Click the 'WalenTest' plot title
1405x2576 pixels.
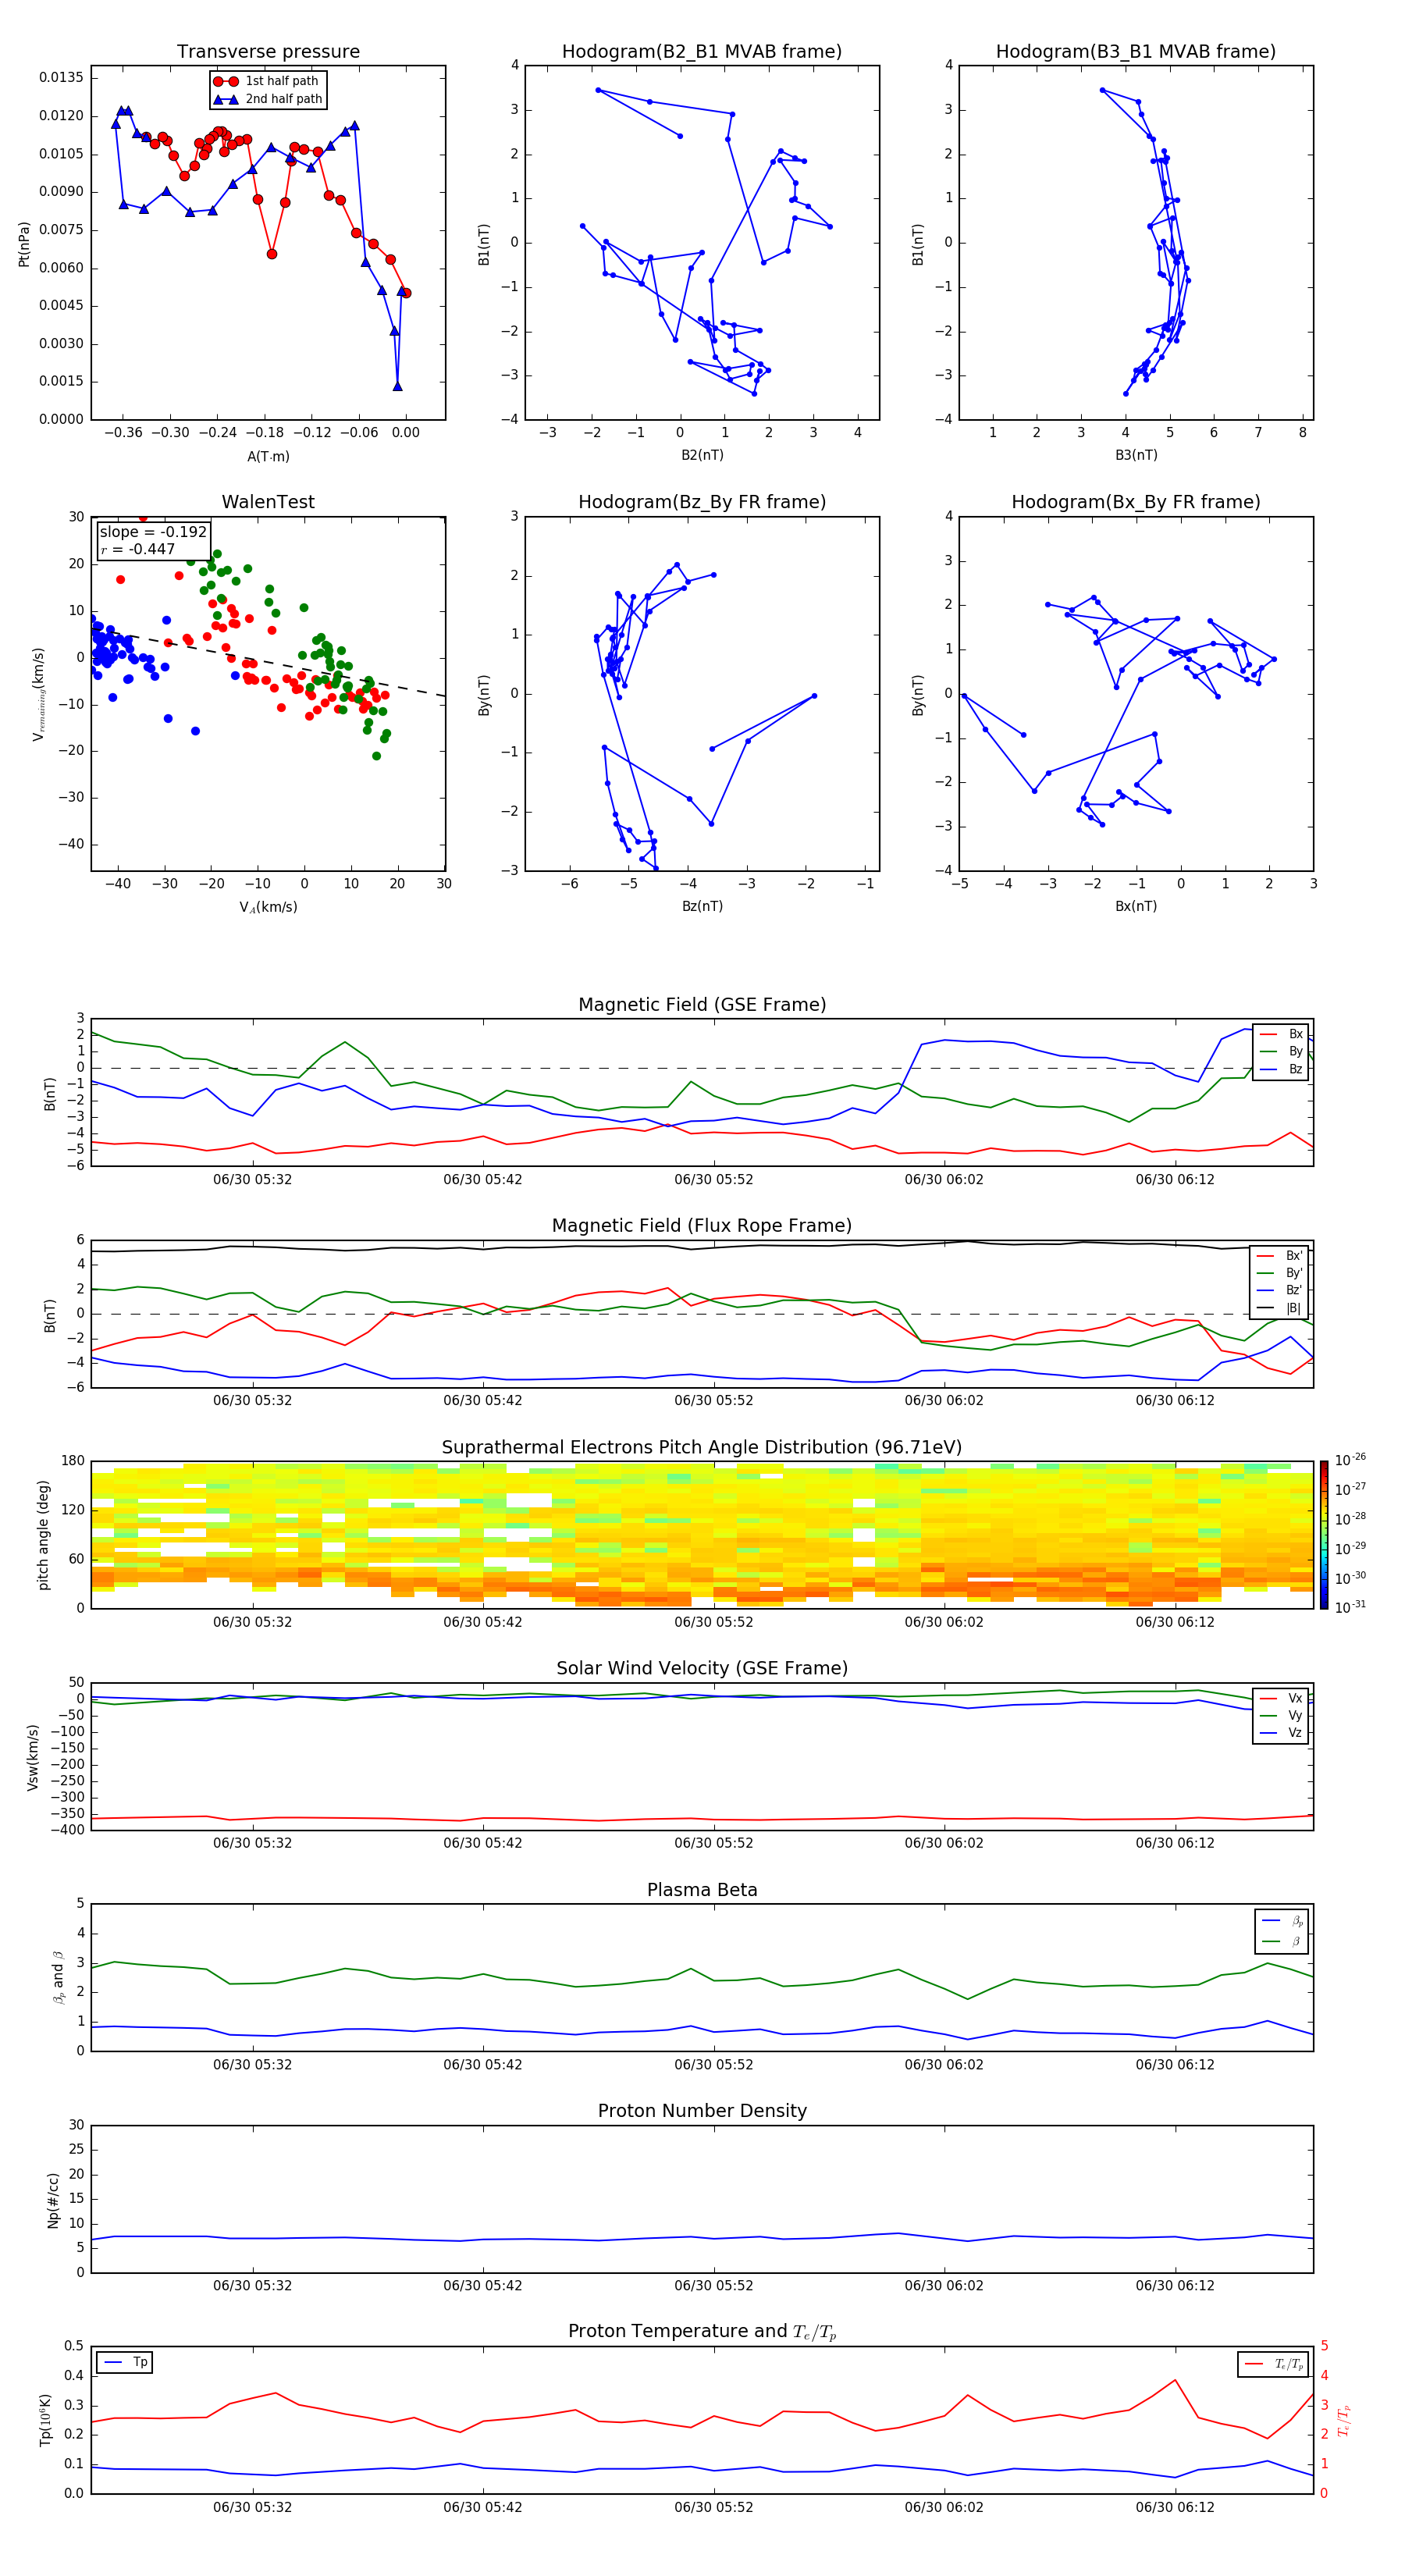tap(268, 502)
